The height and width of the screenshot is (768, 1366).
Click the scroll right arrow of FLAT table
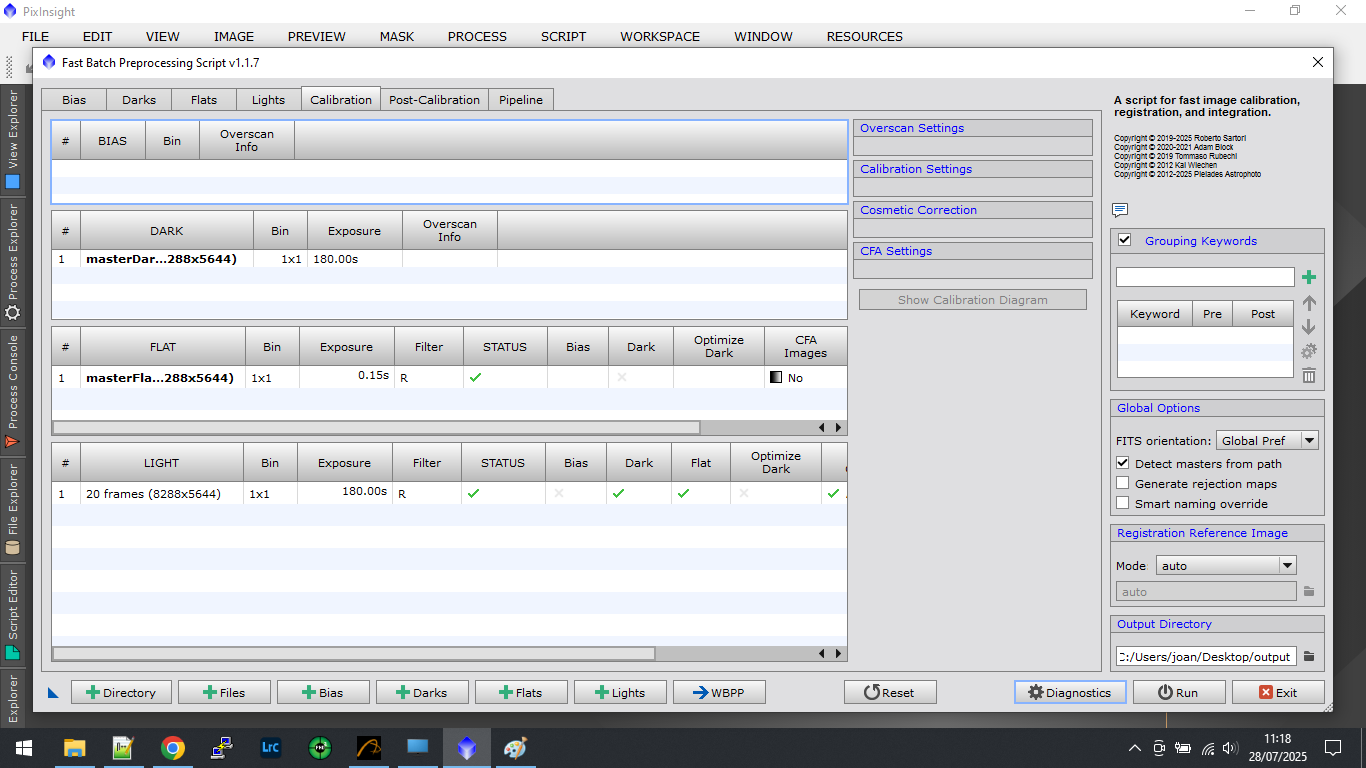click(x=838, y=427)
